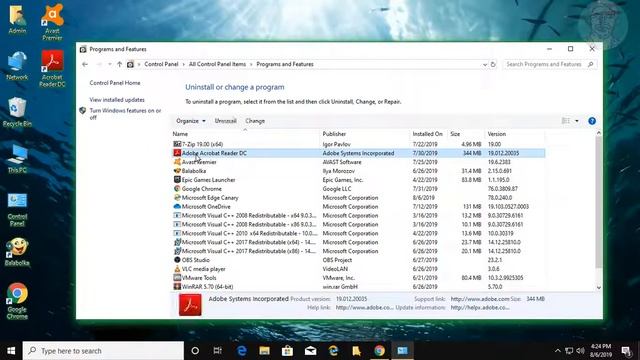Open Microsoft Edge from the taskbar
This screenshot has height=360, width=640.
242,351
